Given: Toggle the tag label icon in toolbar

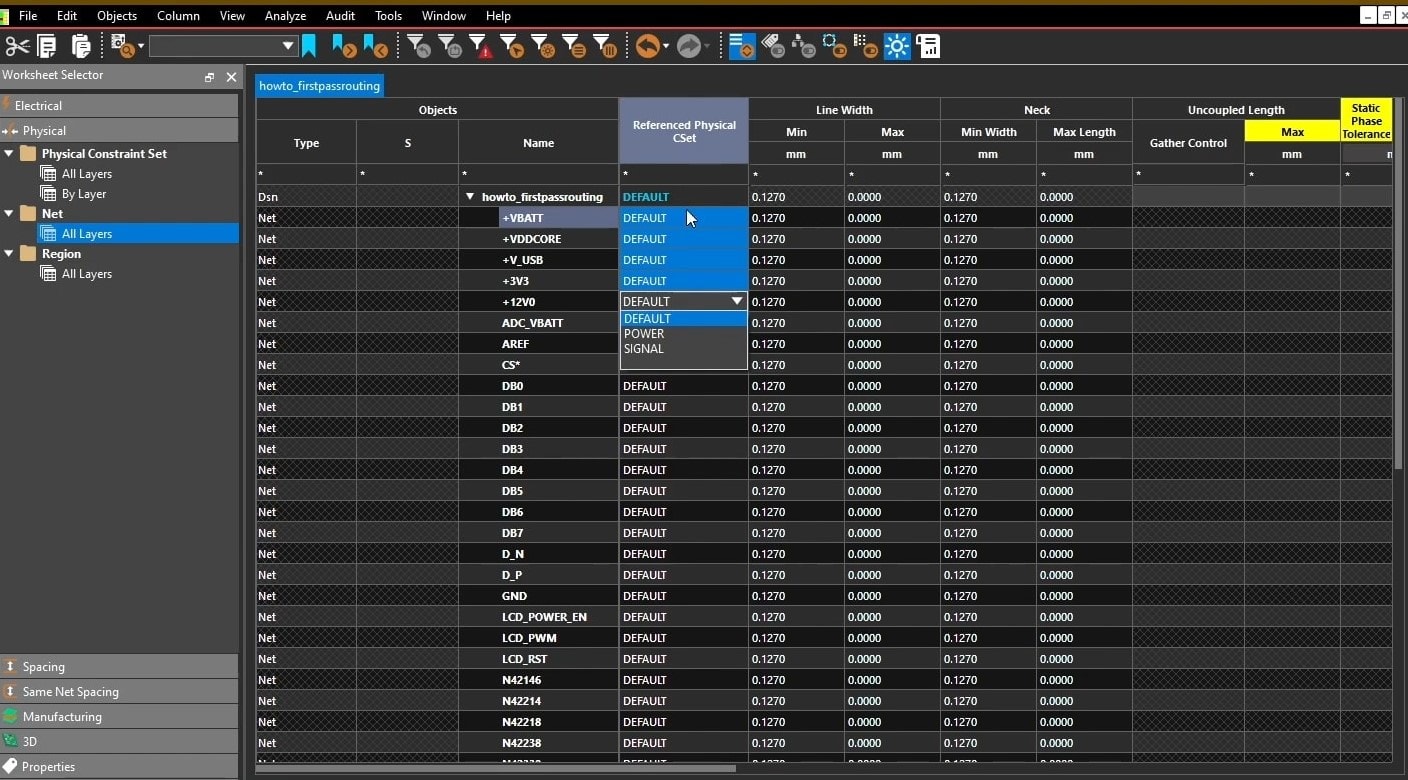Looking at the screenshot, I should coord(772,45).
